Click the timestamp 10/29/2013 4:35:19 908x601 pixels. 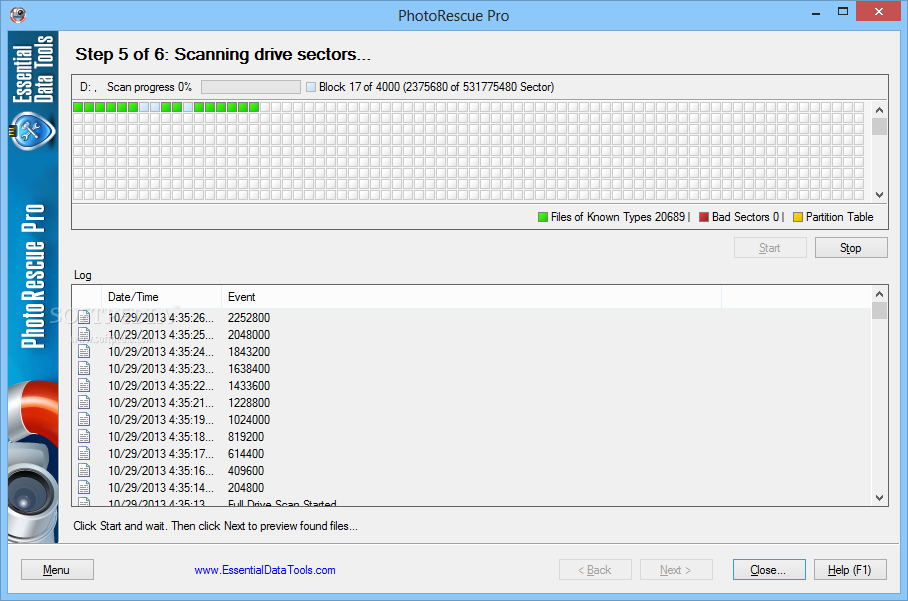[160, 419]
